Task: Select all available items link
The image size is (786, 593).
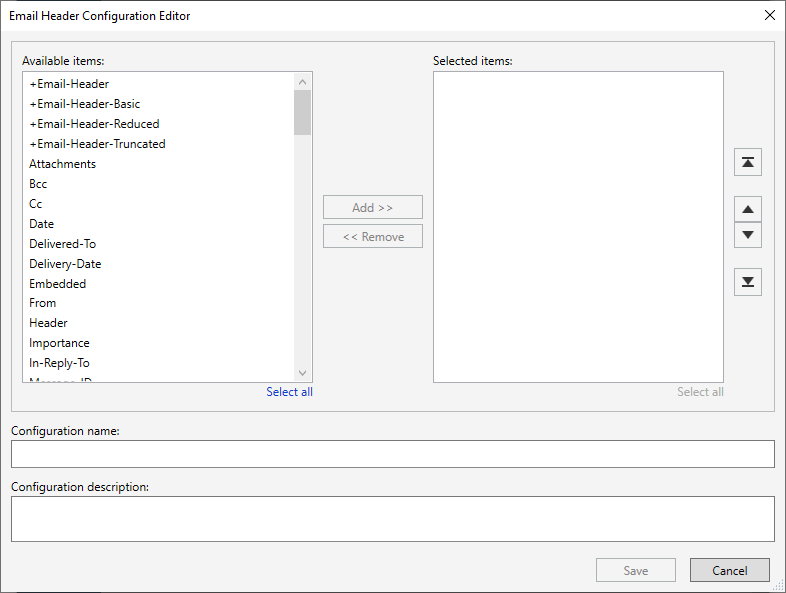Action: 289,391
